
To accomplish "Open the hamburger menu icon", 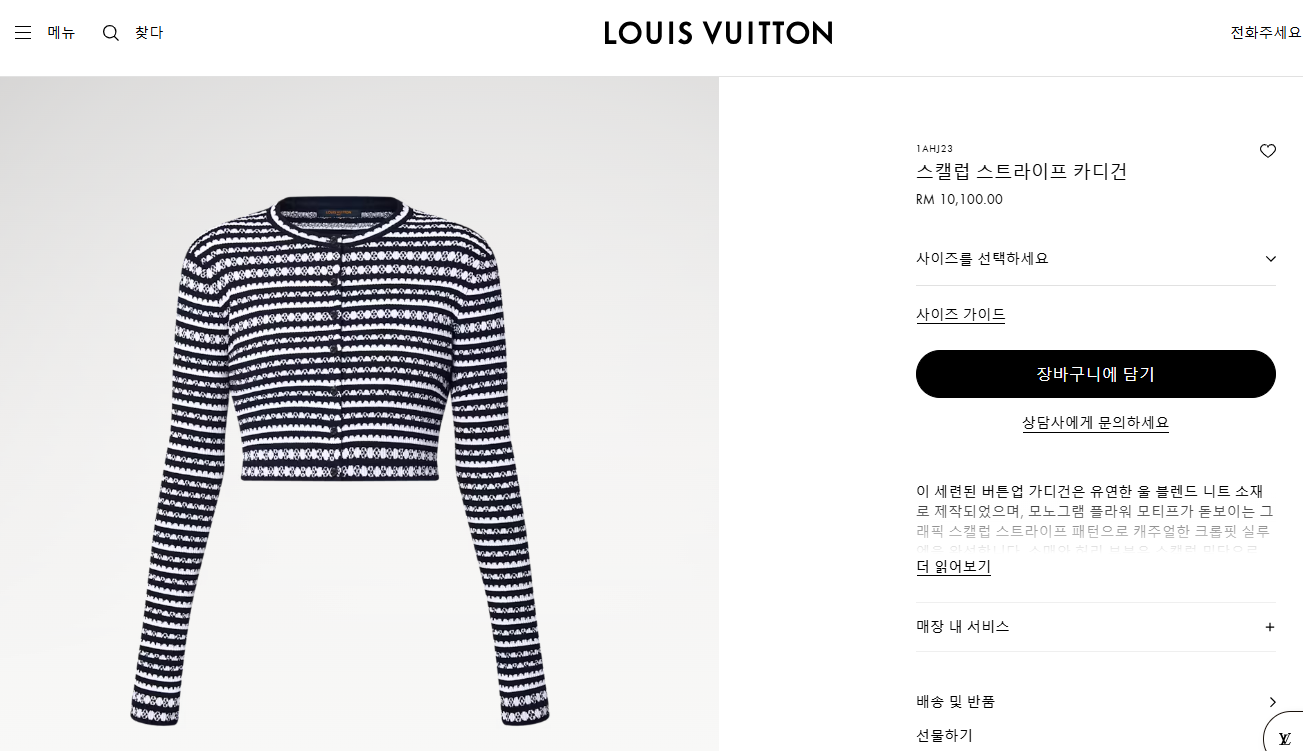I will coord(23,33).
